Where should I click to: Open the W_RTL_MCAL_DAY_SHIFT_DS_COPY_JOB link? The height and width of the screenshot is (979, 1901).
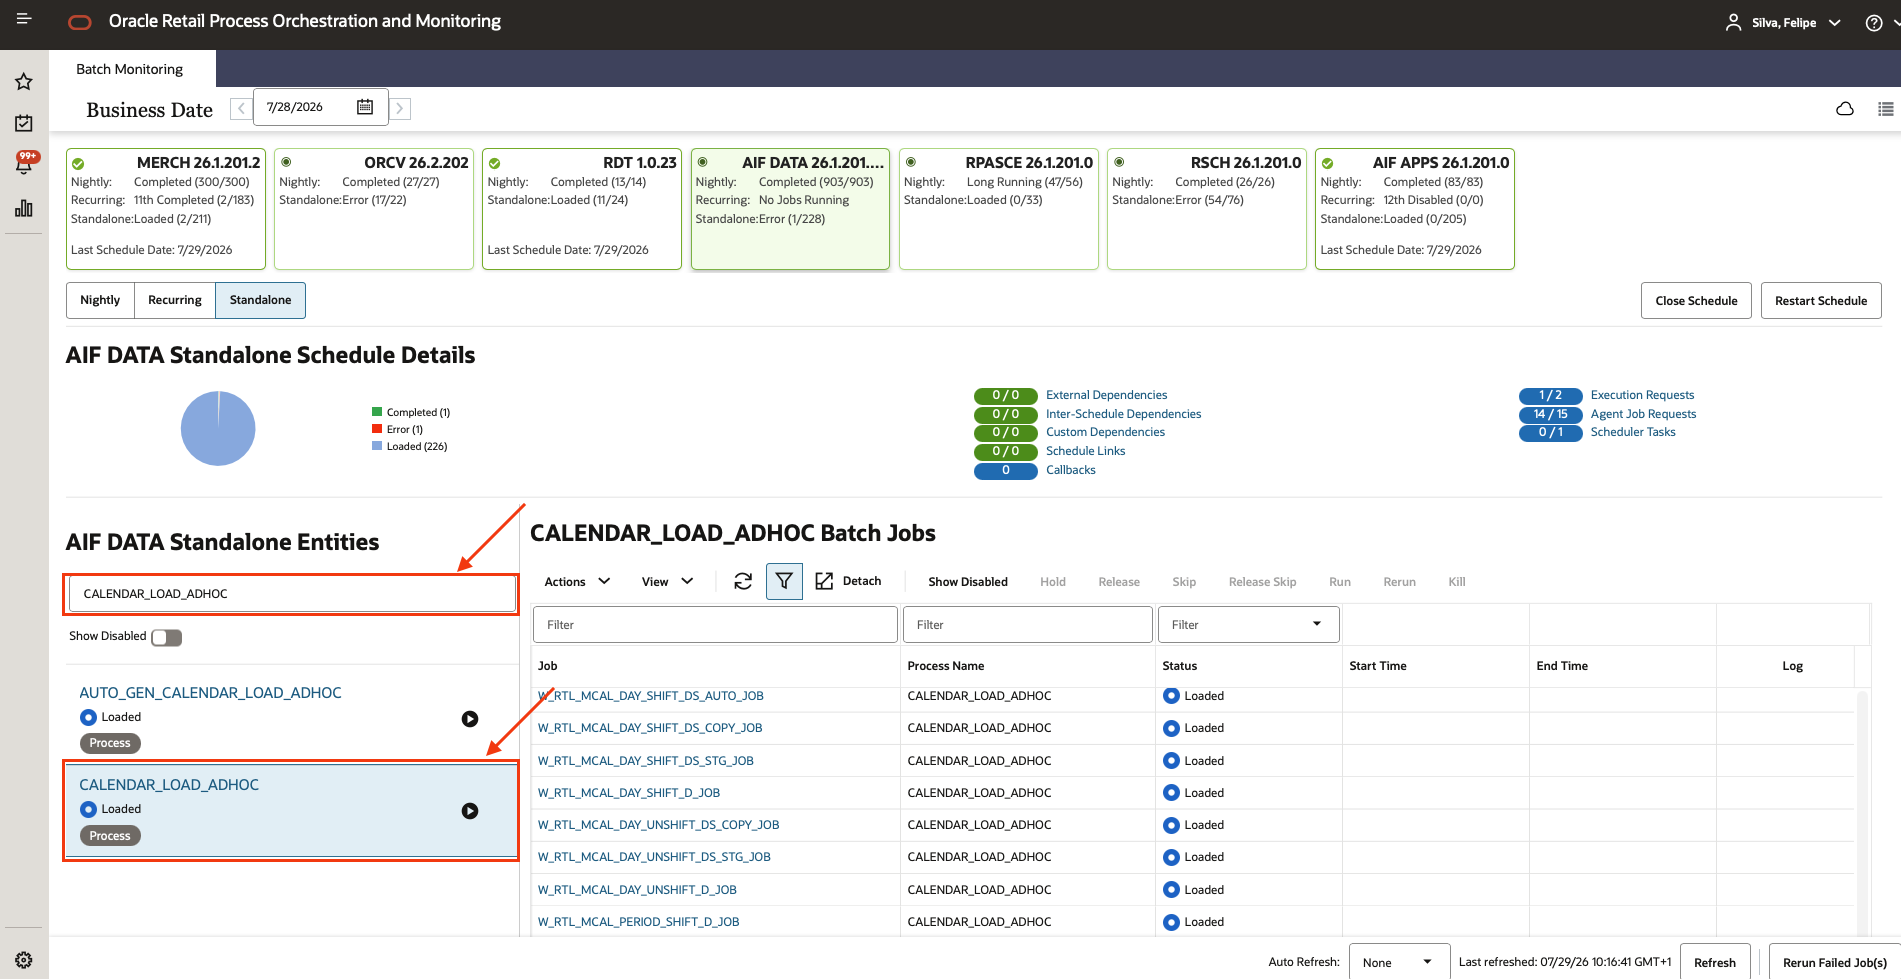tap(650, 728)
